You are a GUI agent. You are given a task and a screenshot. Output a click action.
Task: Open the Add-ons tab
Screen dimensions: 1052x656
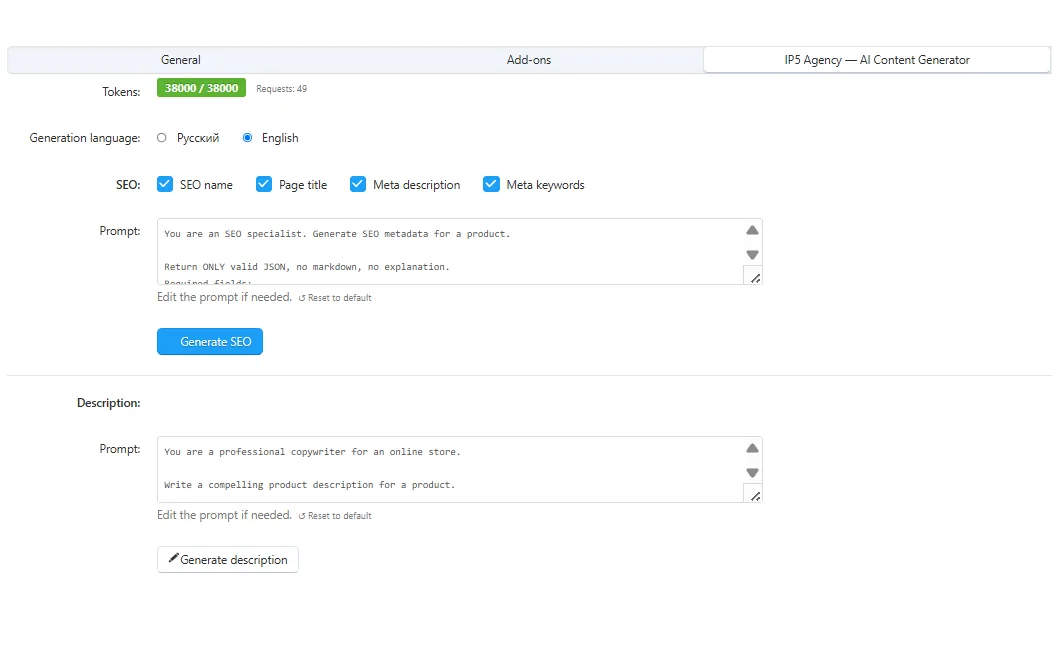tap(529, 60)
